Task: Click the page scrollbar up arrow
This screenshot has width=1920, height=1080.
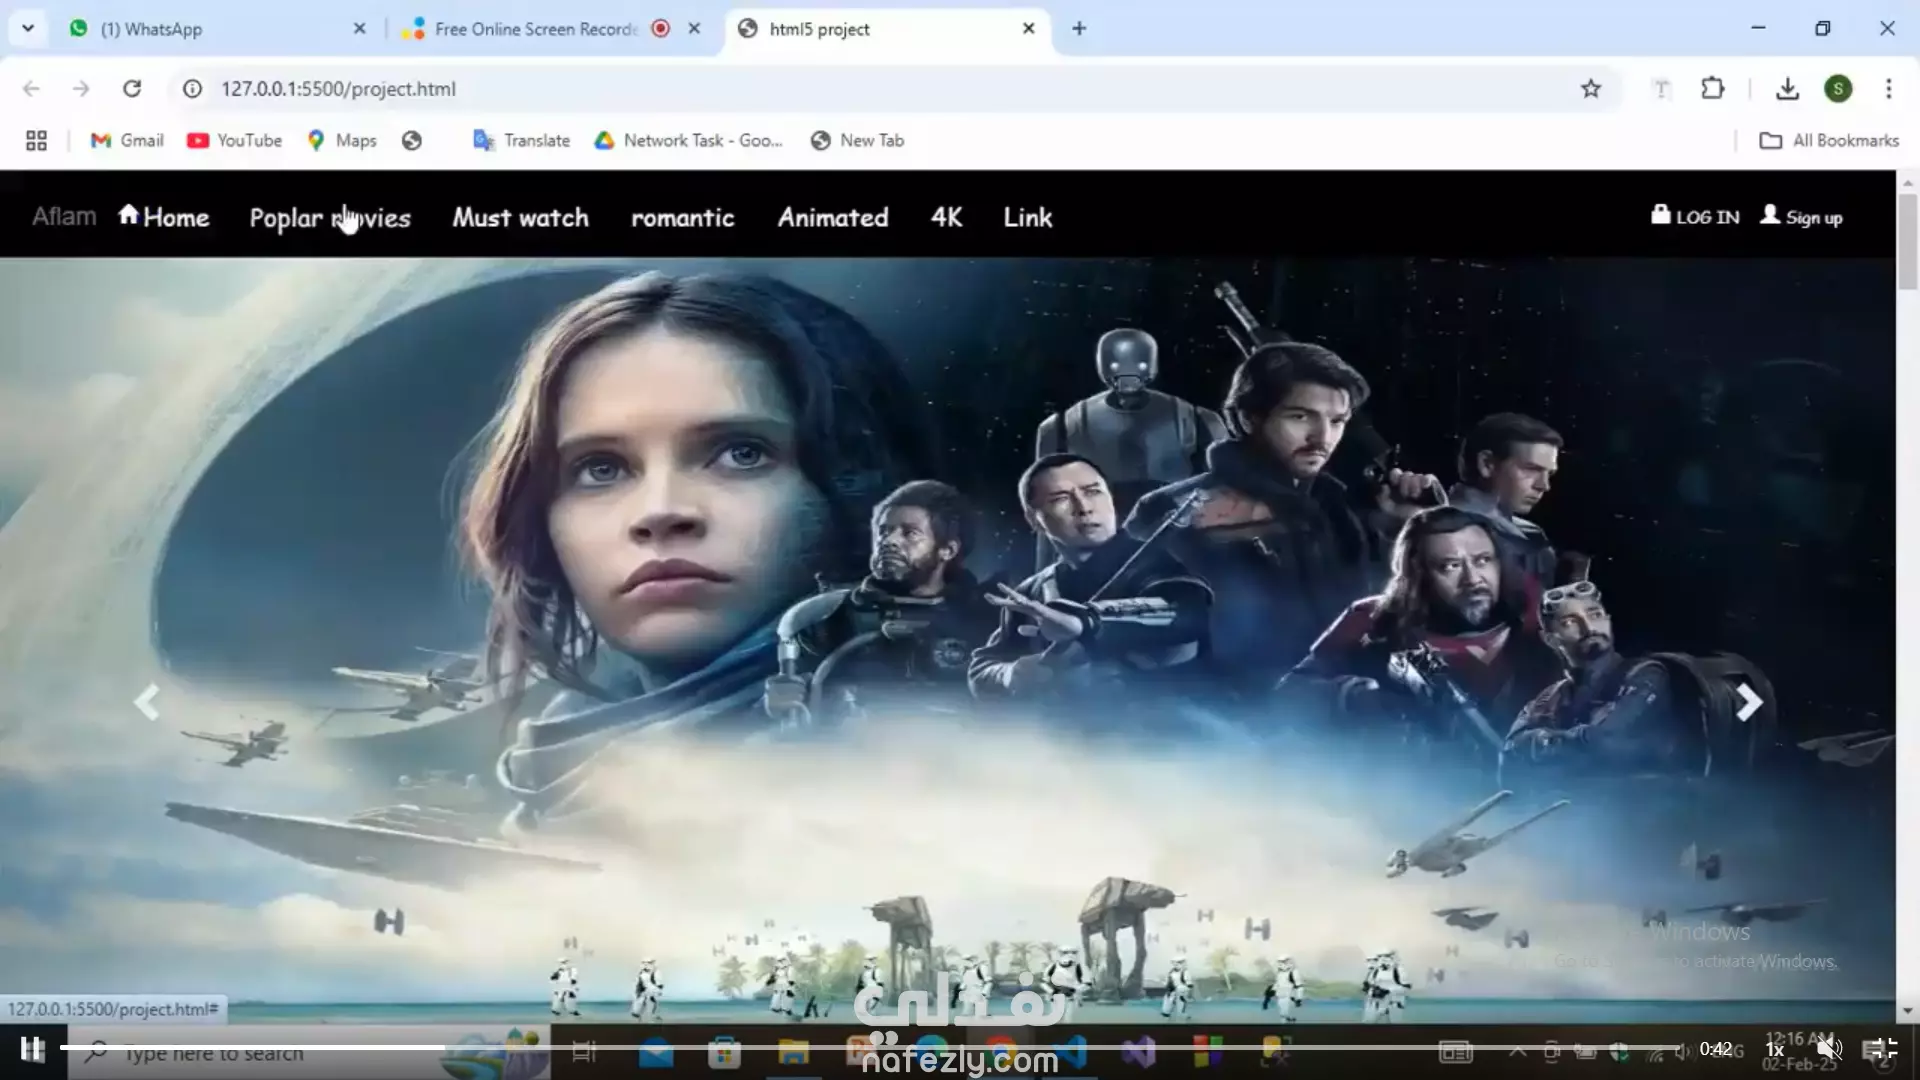Action: pos(1907,183)
